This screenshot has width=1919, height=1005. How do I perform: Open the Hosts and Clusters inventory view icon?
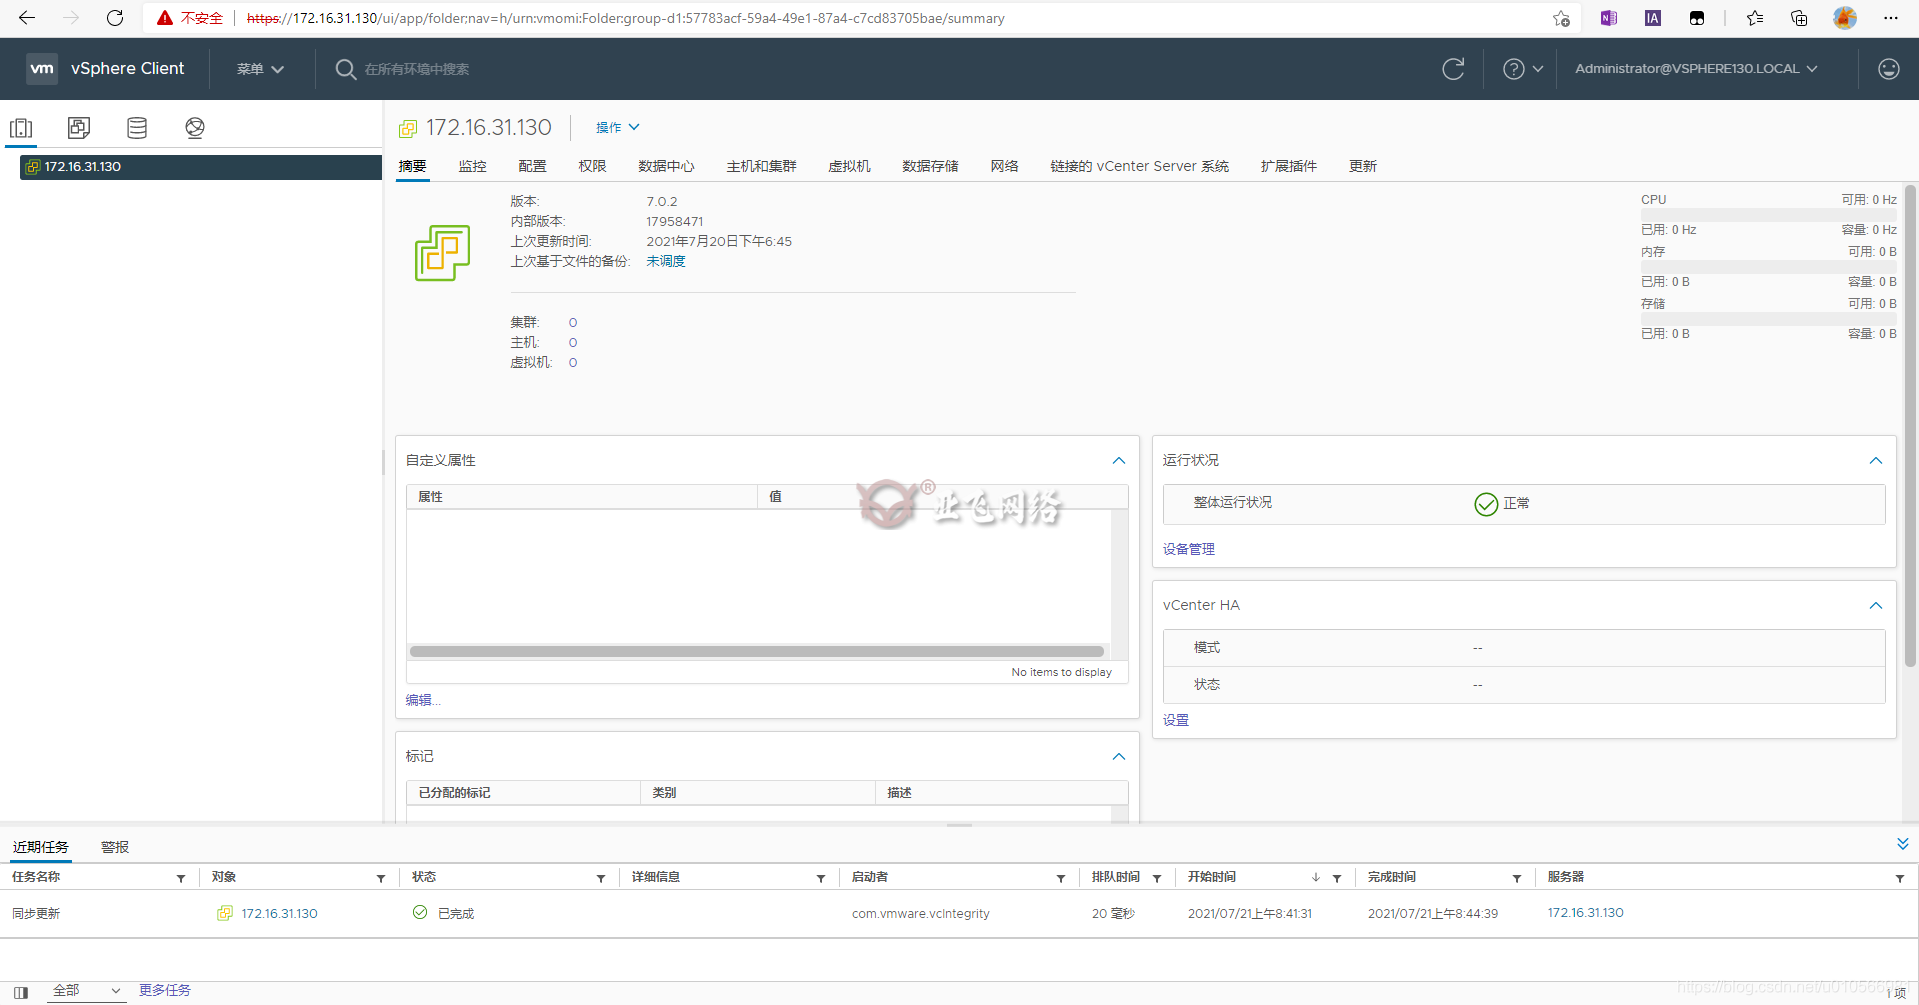click(x=21, y=128)
